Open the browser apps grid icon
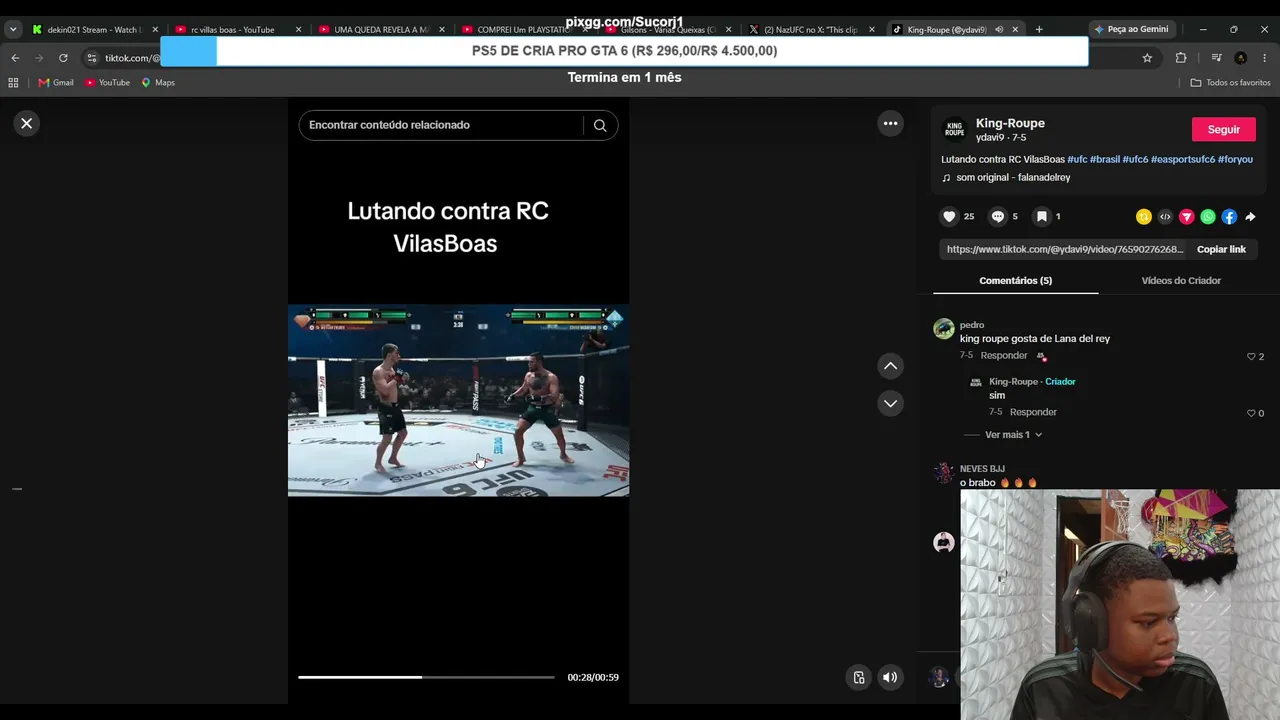Viewport: 1280px width, 720px height. coord(14,83)
